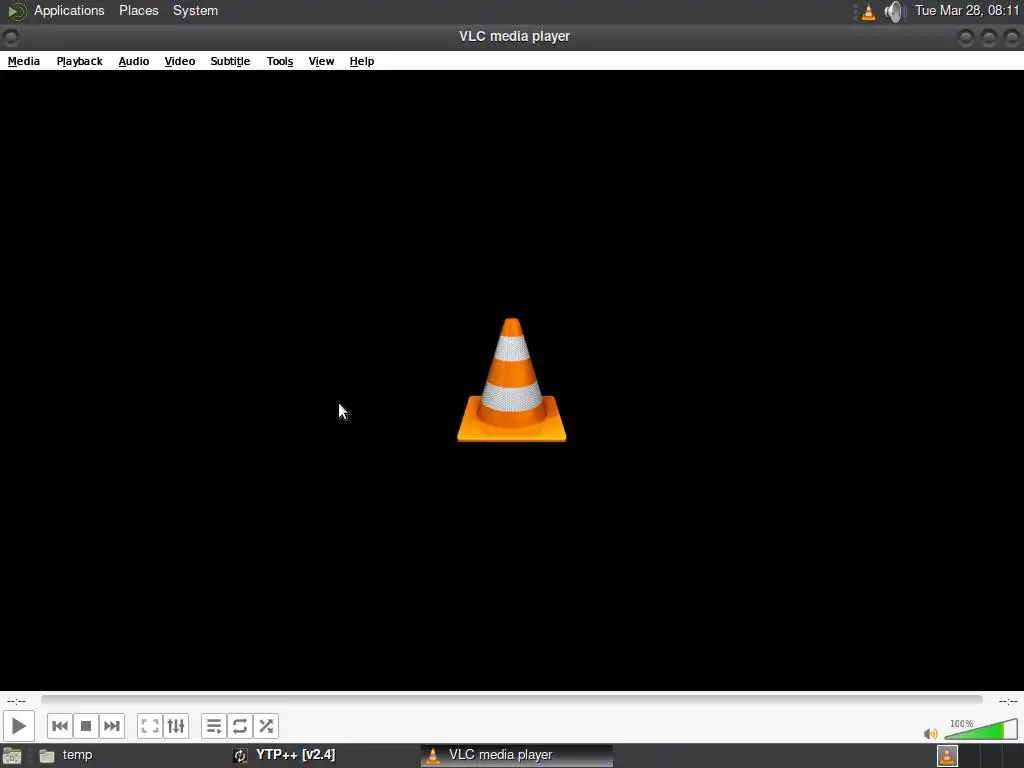
Task: Open the Playback menu
Action: pyautogui.click(x=79, y=61)
